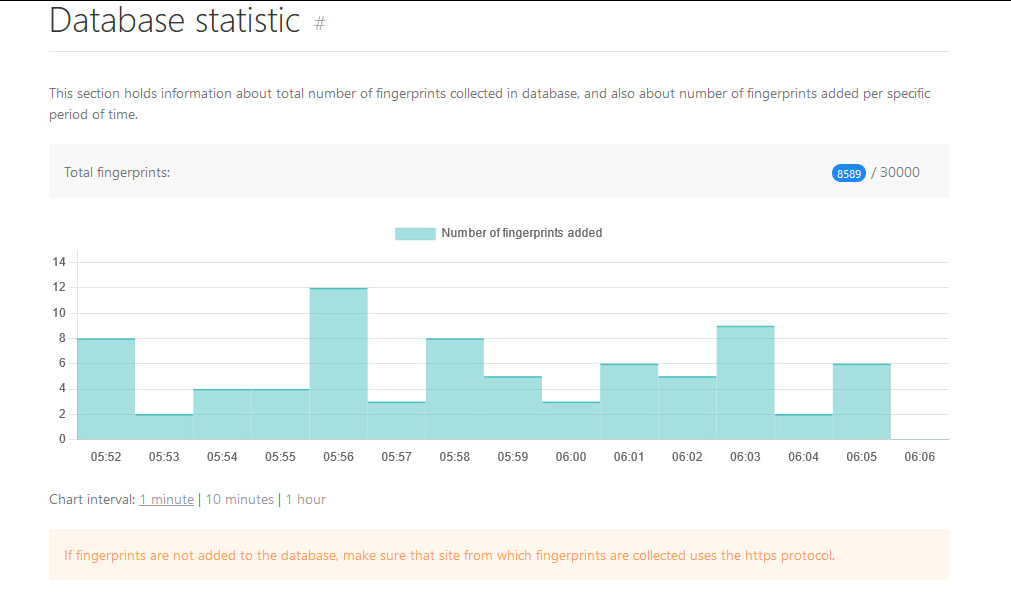Screen dimensions: 1011x596
Task: Toggle the teal legend color box
Action: pyautogui.click(x=415, y=233)
